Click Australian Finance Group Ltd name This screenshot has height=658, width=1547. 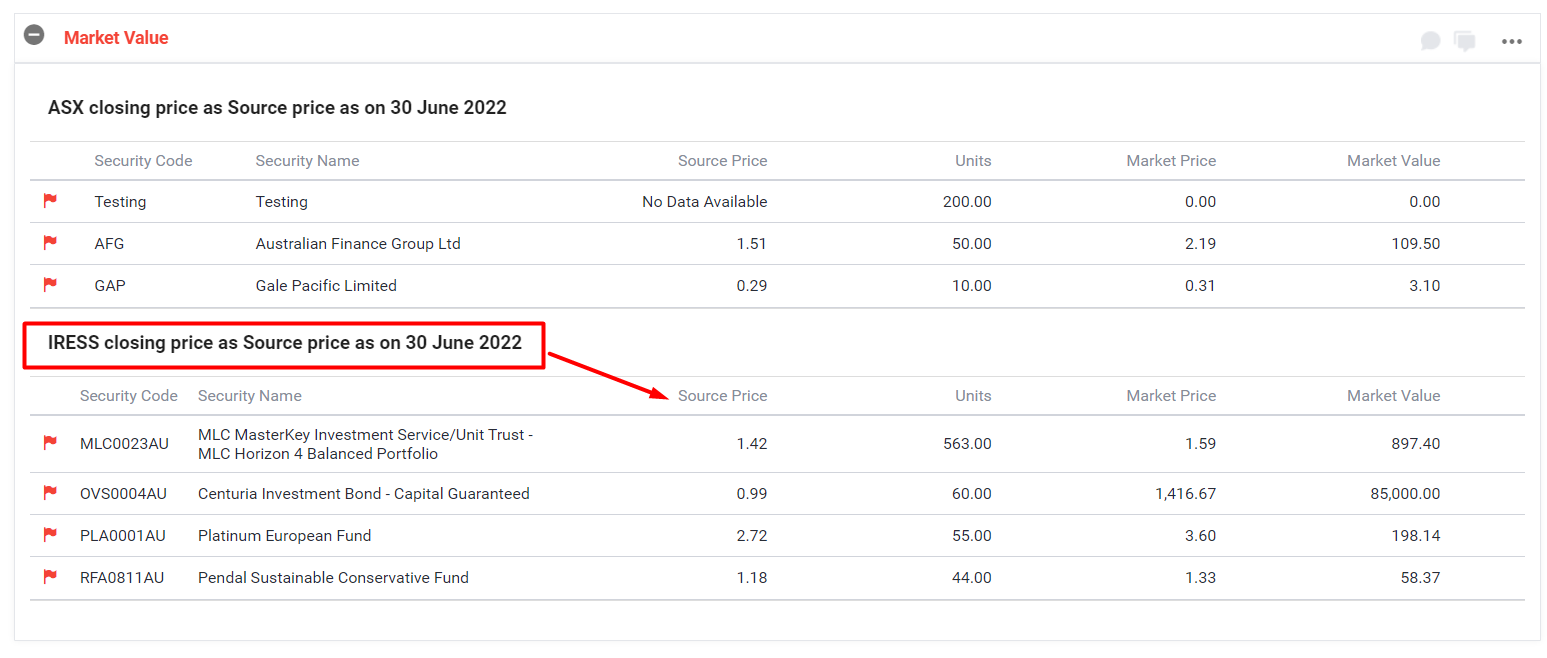coord(358,244)
